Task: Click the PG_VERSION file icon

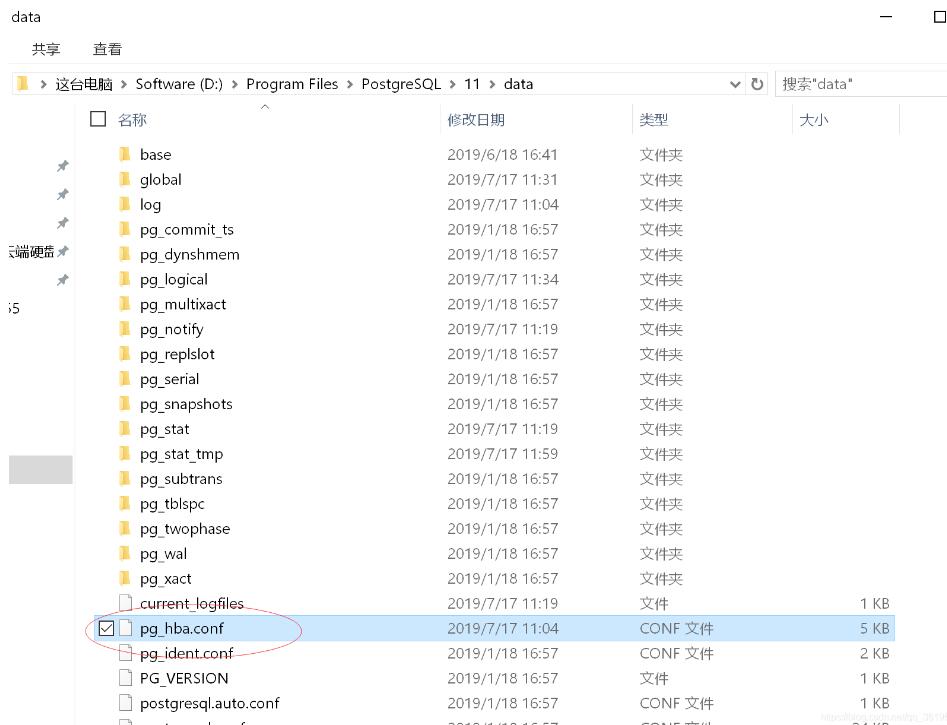Action: [x=125, y=678]
